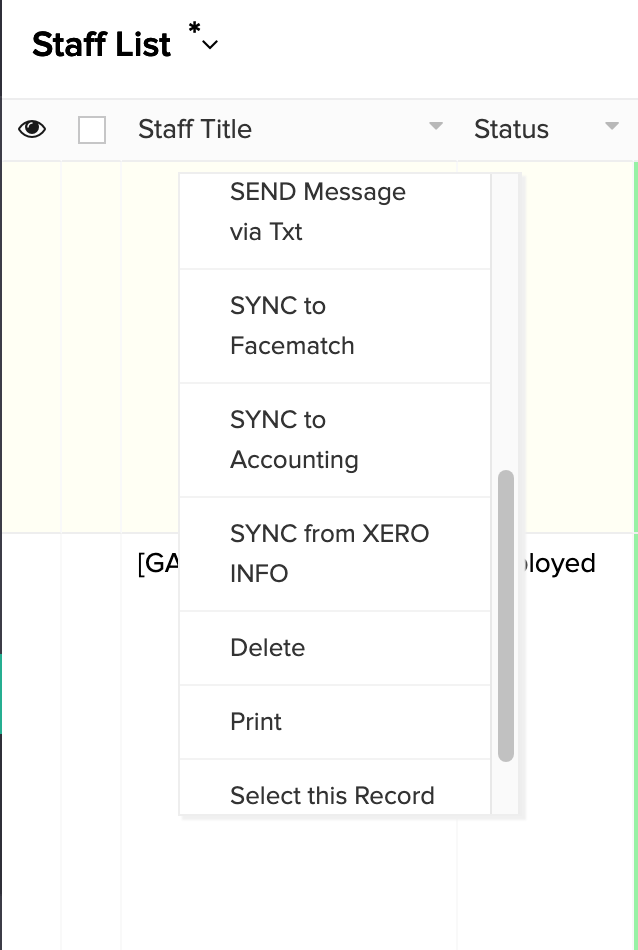The image size is (638, 950).
Task: Click the staff title cell starting with [GA
Action: (157, 564)
